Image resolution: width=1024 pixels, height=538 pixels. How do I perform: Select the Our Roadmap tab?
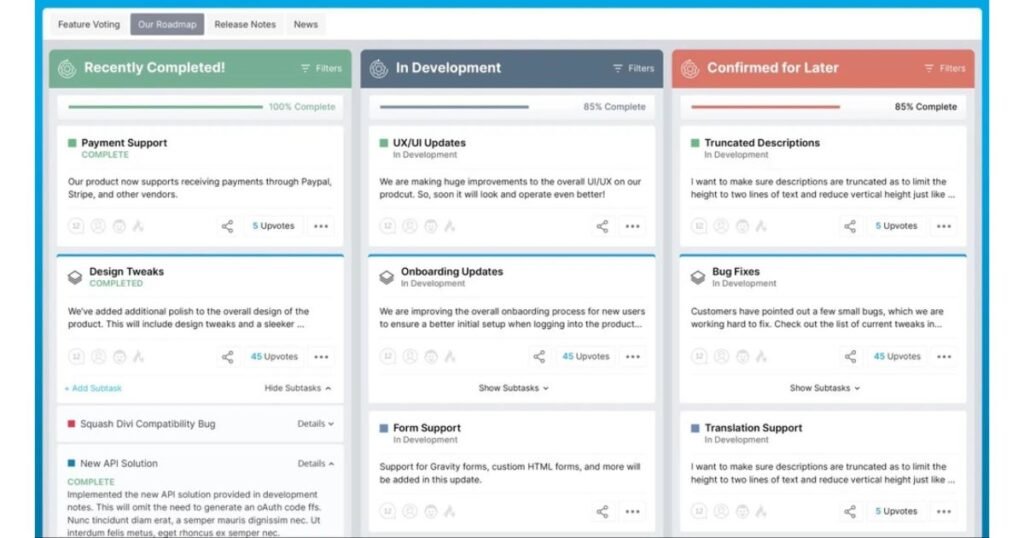[167, 24]
